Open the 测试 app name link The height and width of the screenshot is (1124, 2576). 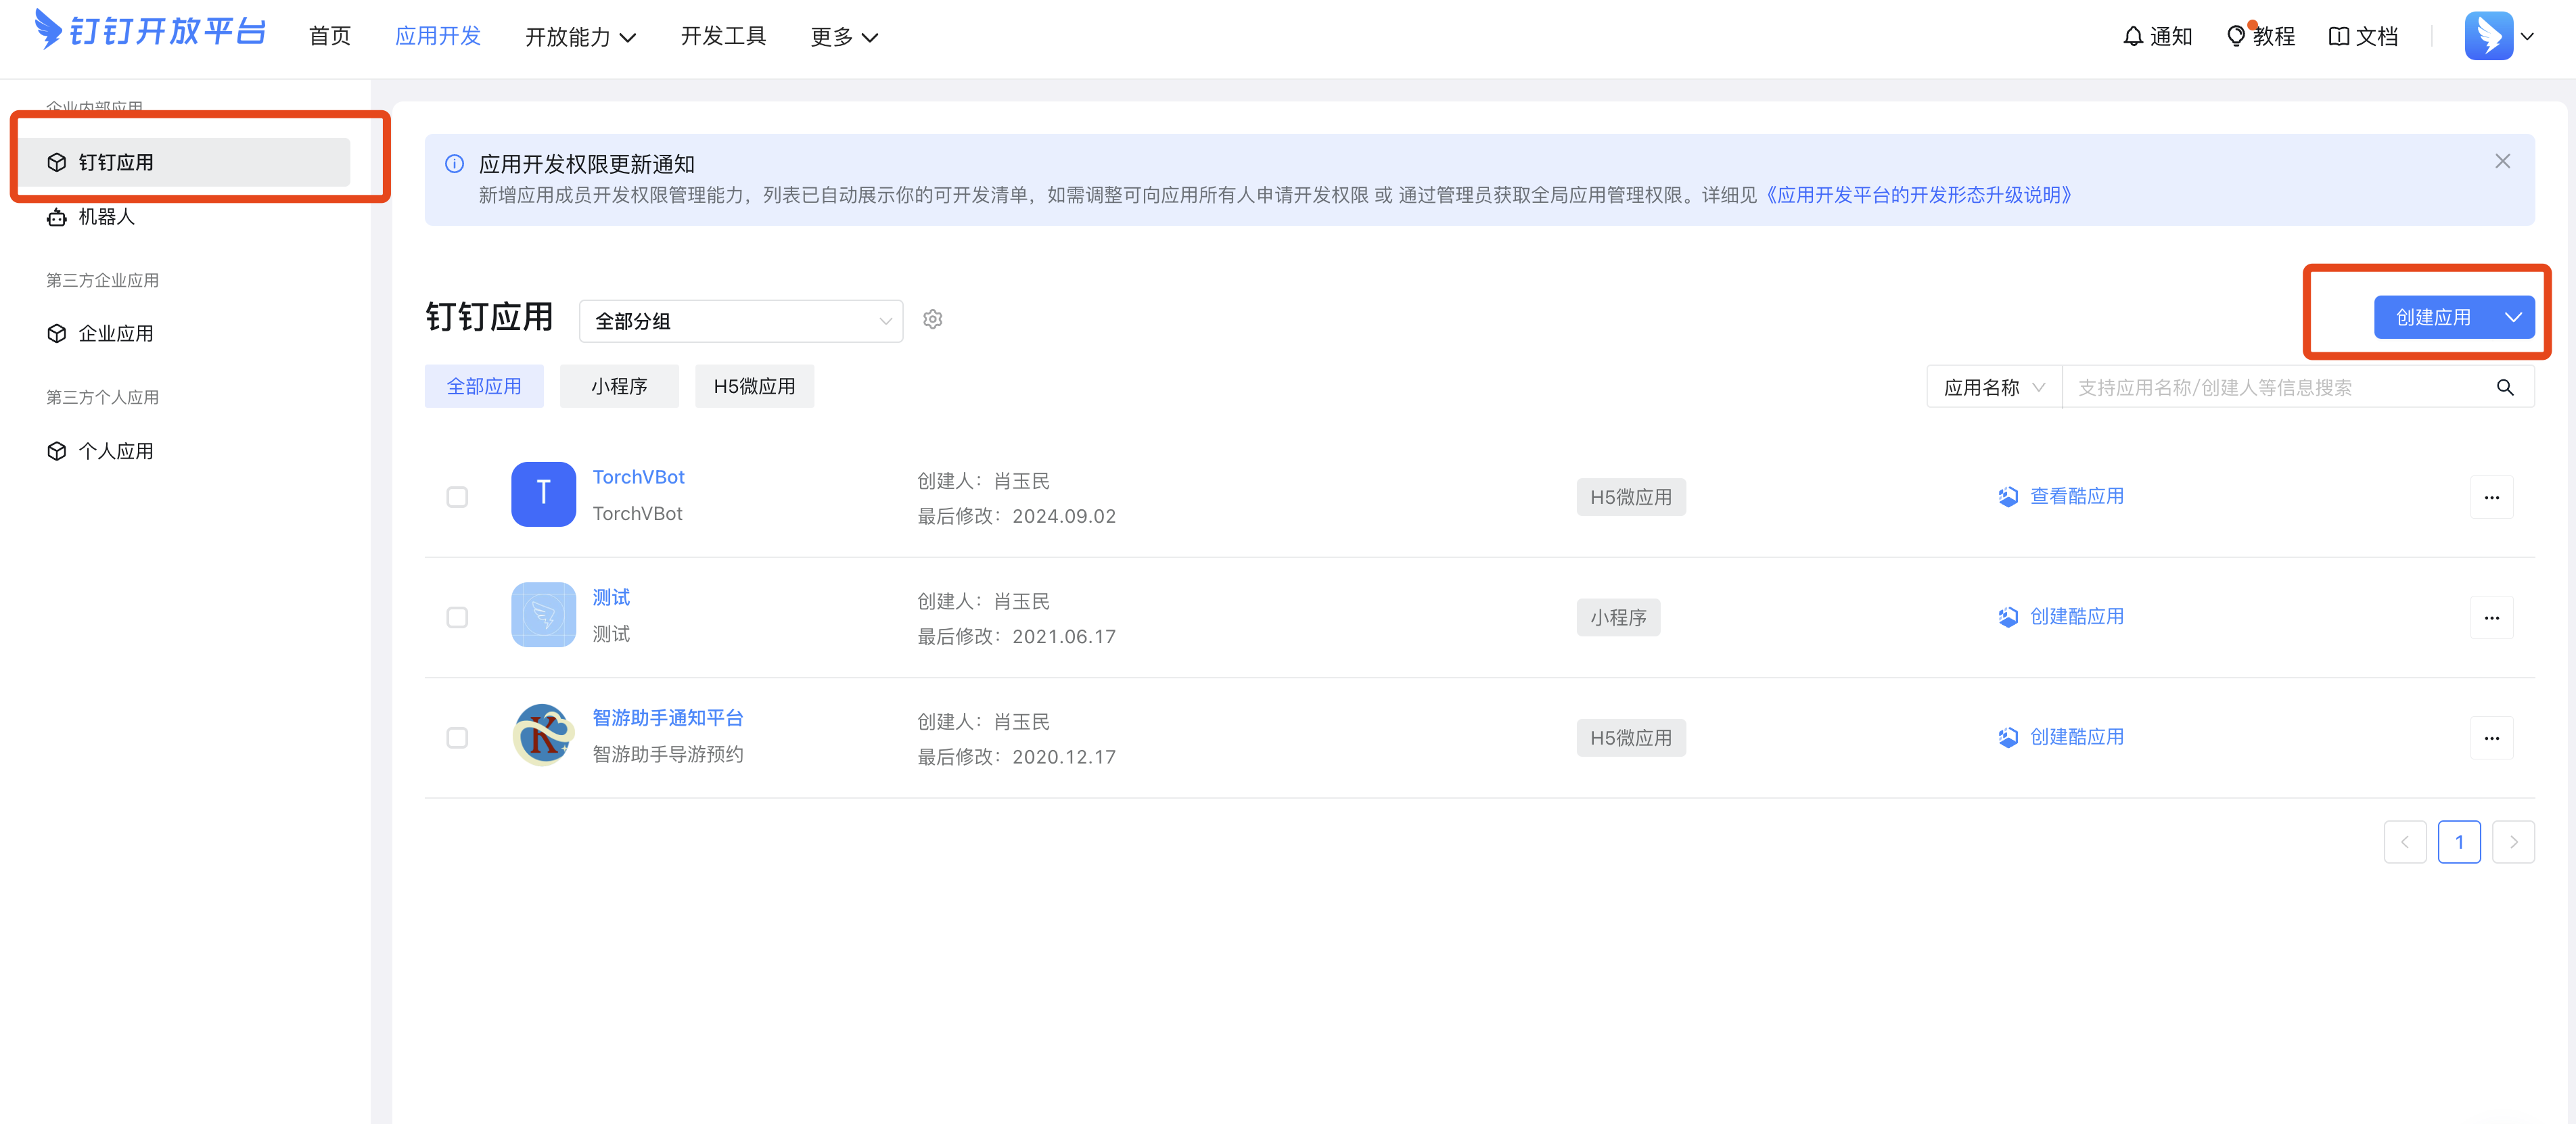(611, 597)
